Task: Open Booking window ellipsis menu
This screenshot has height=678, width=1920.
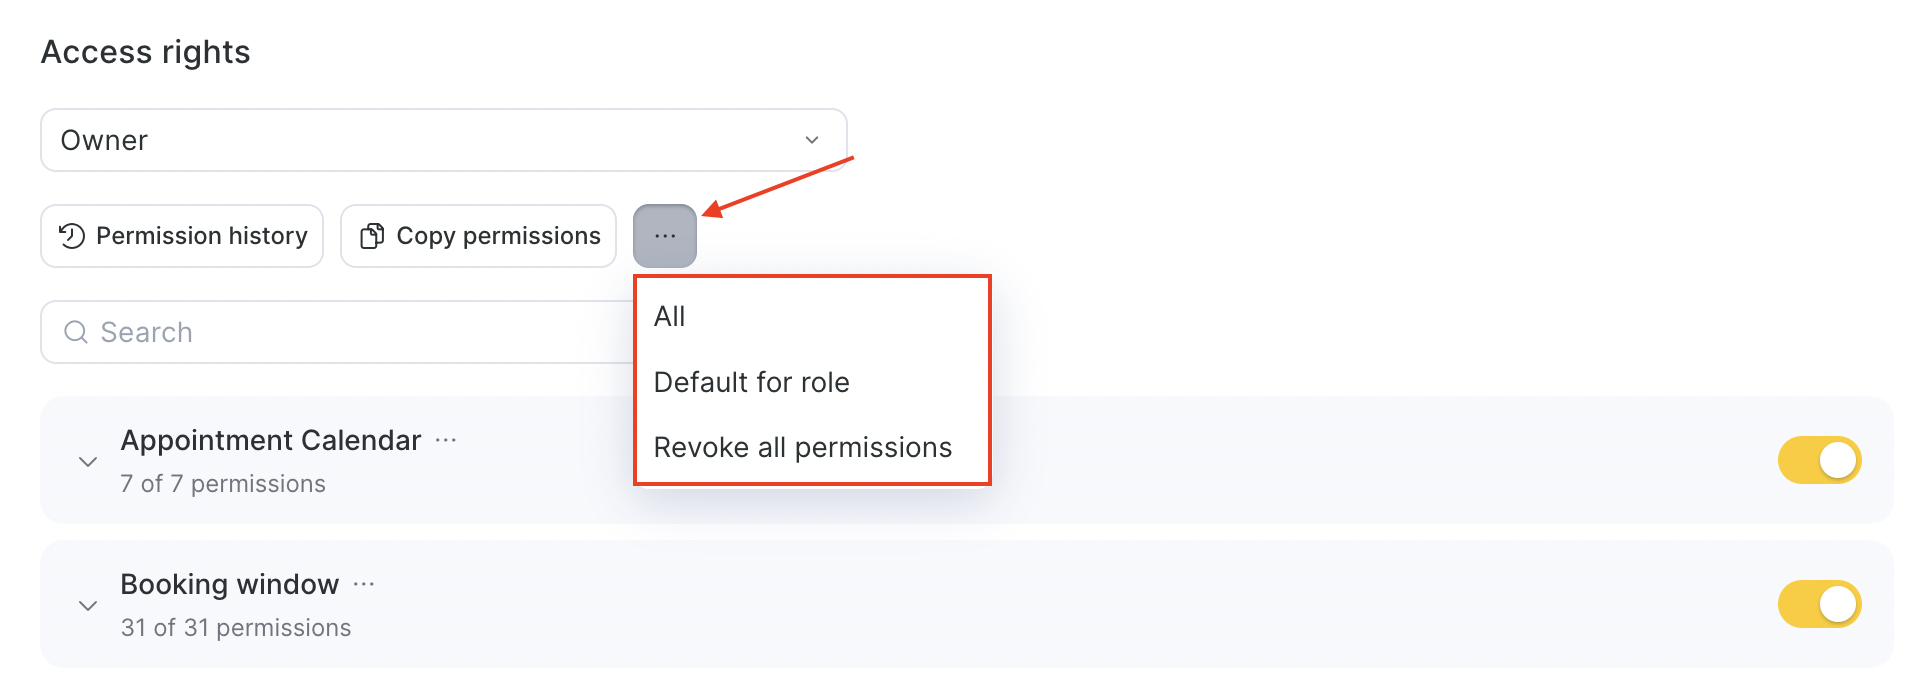Action: 364,584
